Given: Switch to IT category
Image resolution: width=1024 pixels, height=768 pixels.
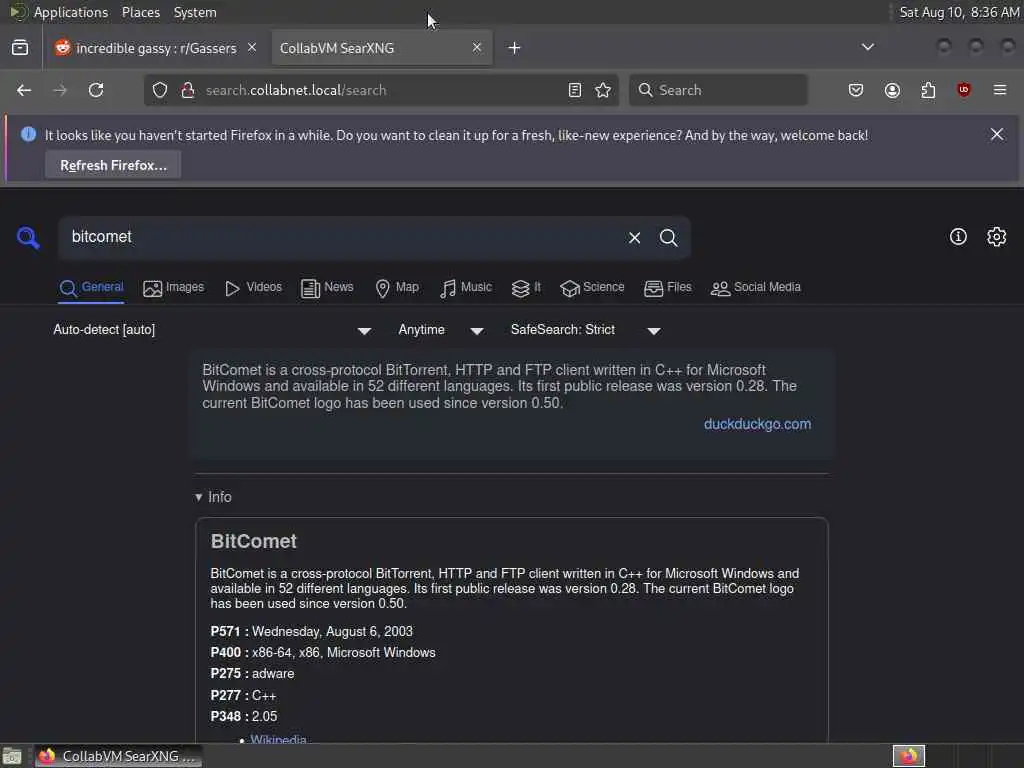Looking at the screenshot, I should pos(526,287).
